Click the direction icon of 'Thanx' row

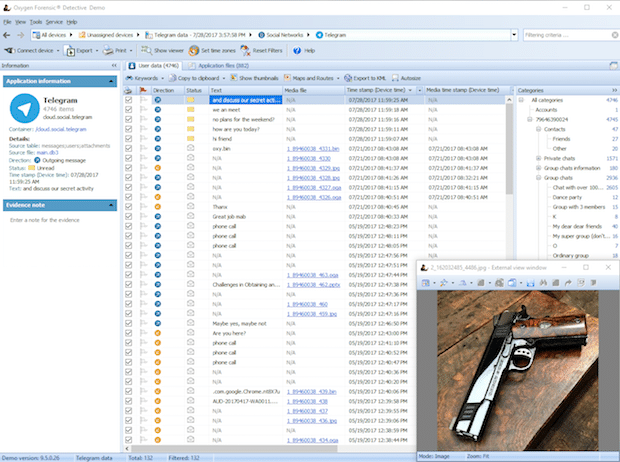(157, 207)
